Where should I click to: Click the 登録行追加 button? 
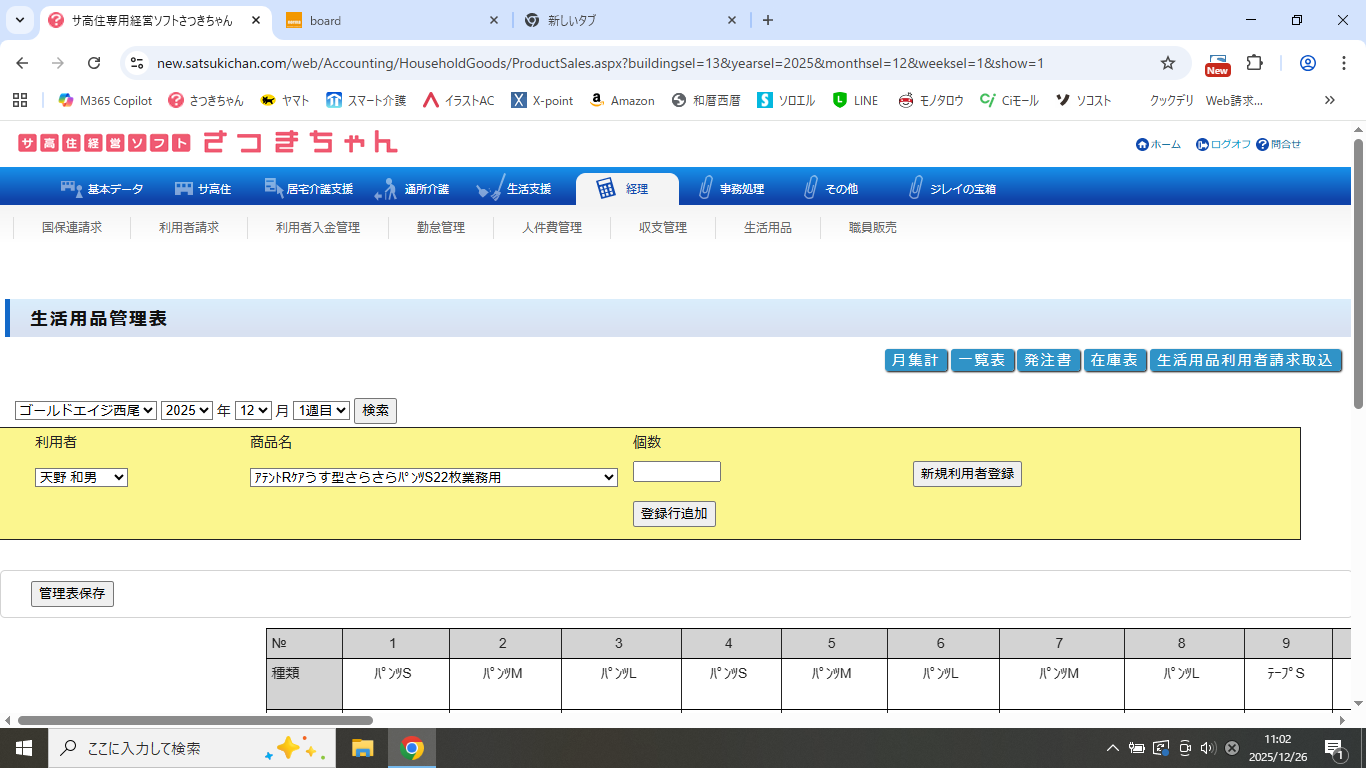[674, 514]
